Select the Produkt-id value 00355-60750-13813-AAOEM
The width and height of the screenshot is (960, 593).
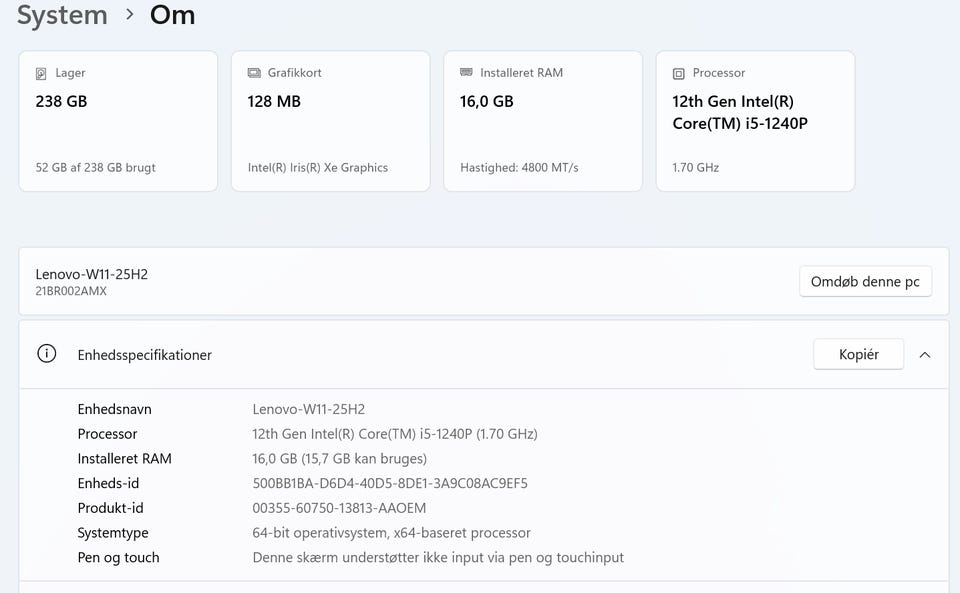(x=339, y=508)
